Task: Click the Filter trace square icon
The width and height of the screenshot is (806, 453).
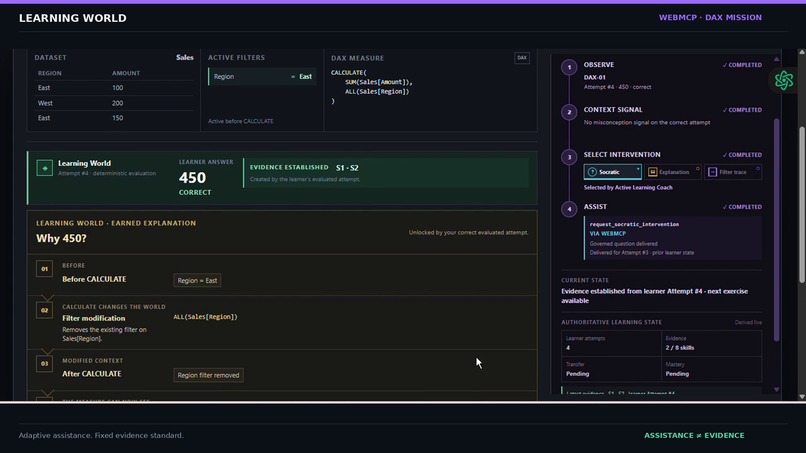Action: pyautogui.click(x=712, y=172)
